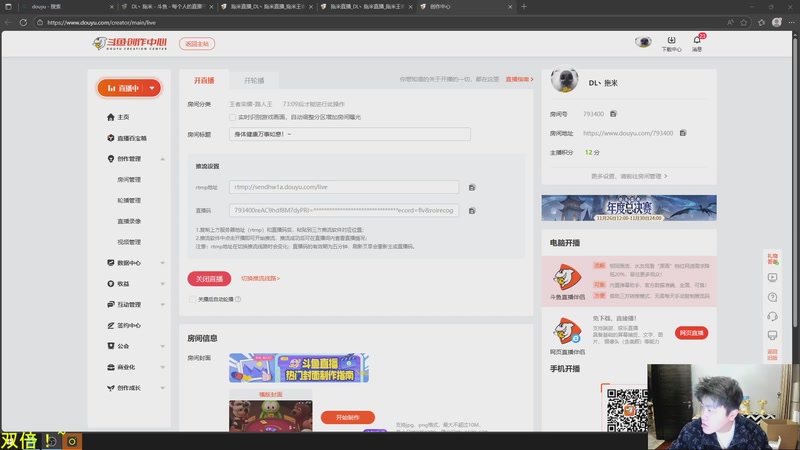800x450 pixels.
Task: Click the 收益 sidebar icon
Action: tap(111, 284)
